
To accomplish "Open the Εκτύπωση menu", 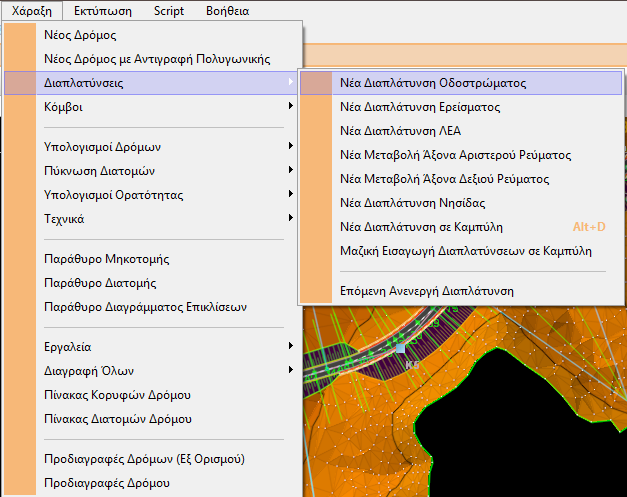I will (x=103, y=11).
